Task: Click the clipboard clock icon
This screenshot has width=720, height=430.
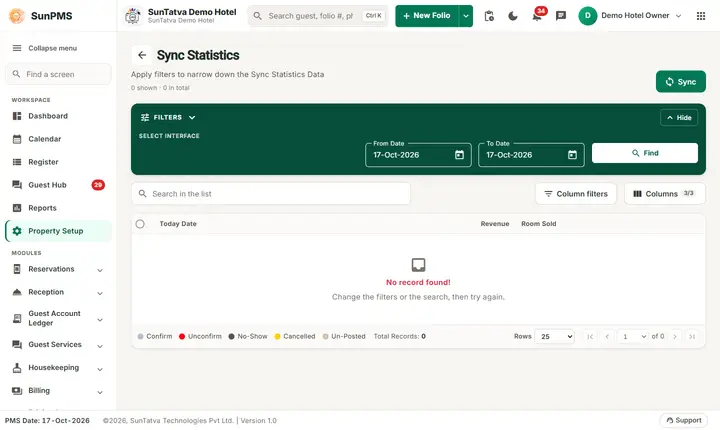Action: 489,16
